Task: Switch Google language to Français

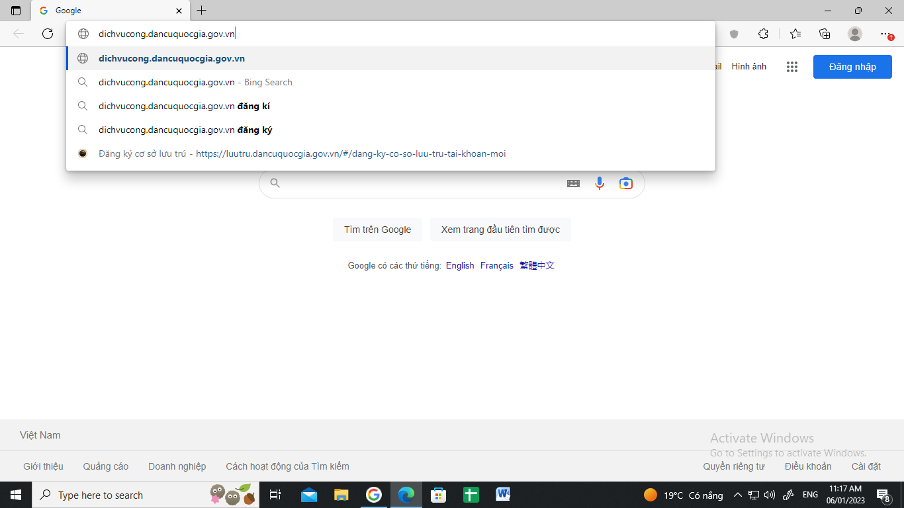Action: point(496,266)
